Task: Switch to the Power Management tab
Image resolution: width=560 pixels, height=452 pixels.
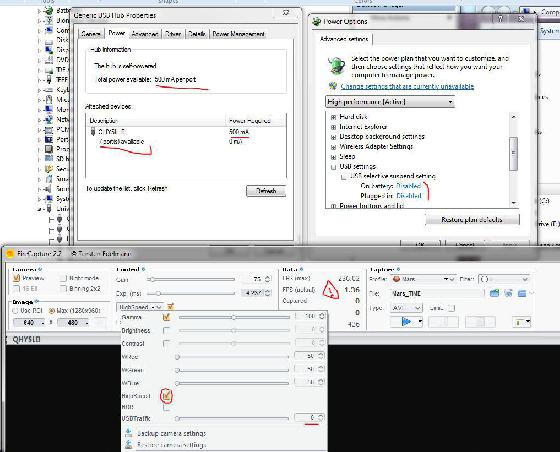Action: point(239,34)
